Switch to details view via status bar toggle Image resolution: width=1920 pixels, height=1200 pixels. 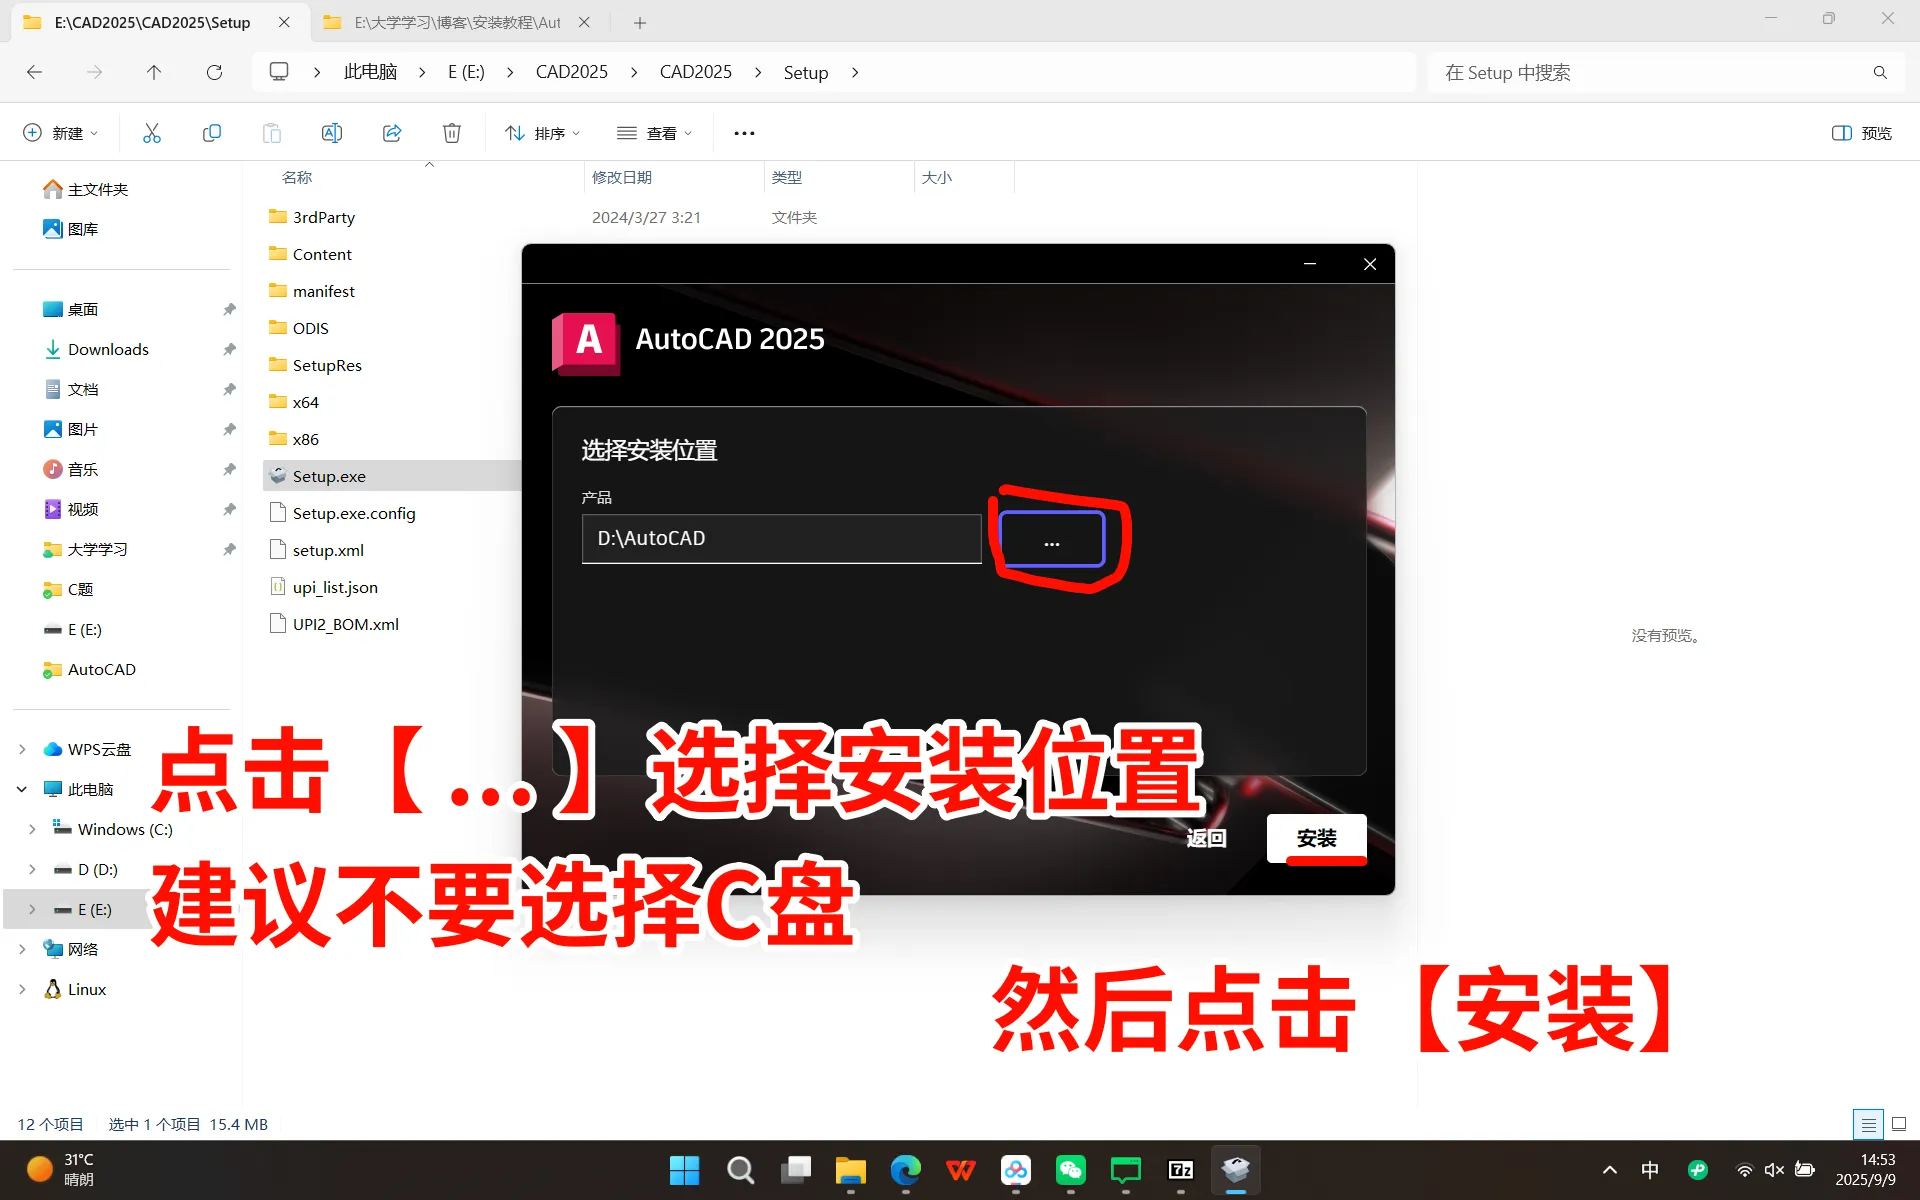(x=1866, y=1124)
